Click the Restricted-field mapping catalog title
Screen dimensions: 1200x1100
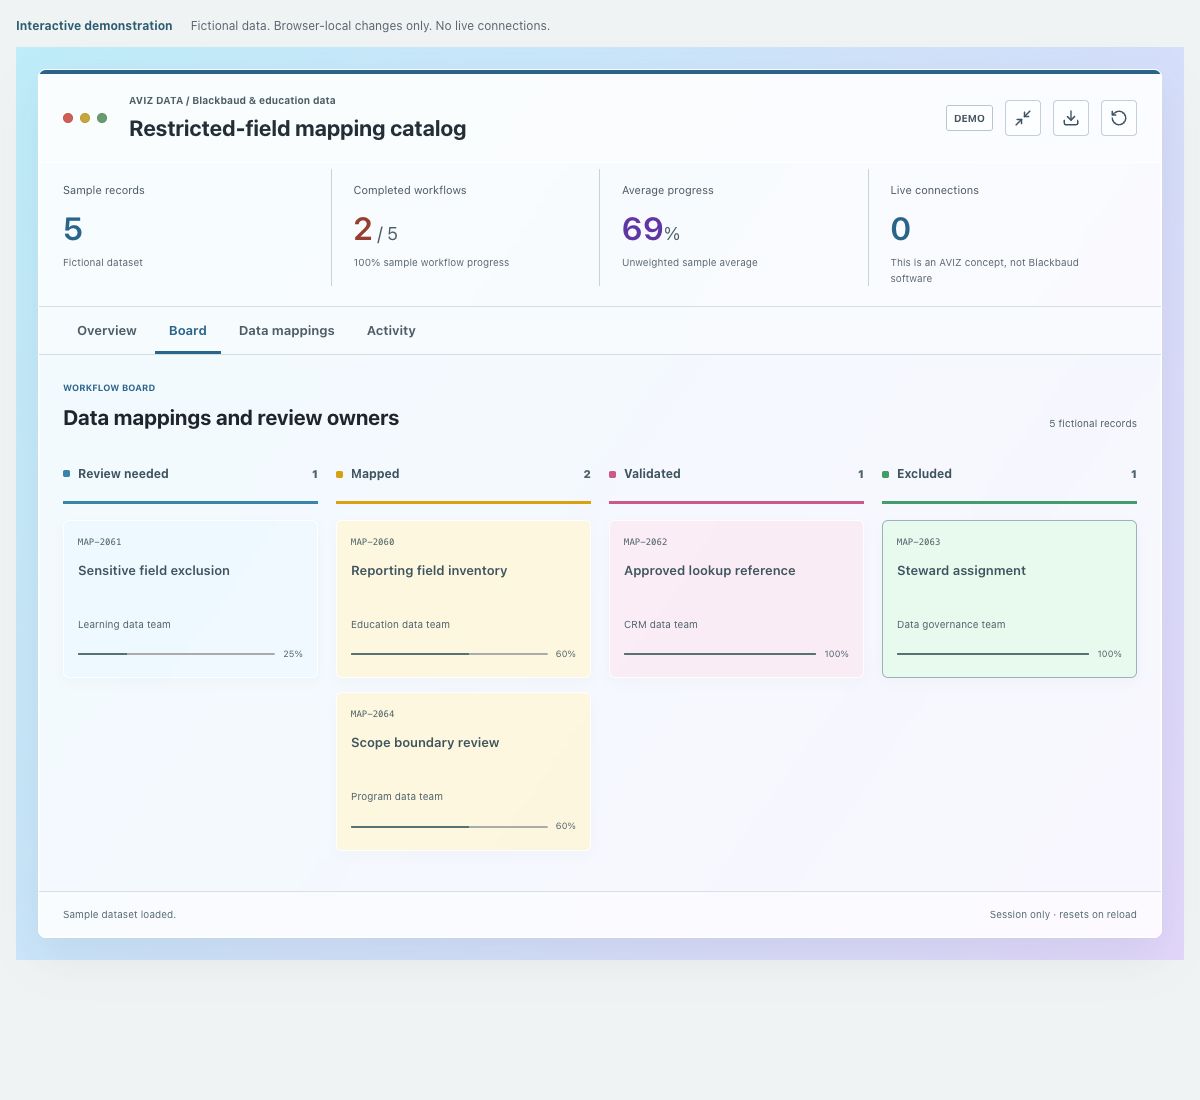point(298,128)
